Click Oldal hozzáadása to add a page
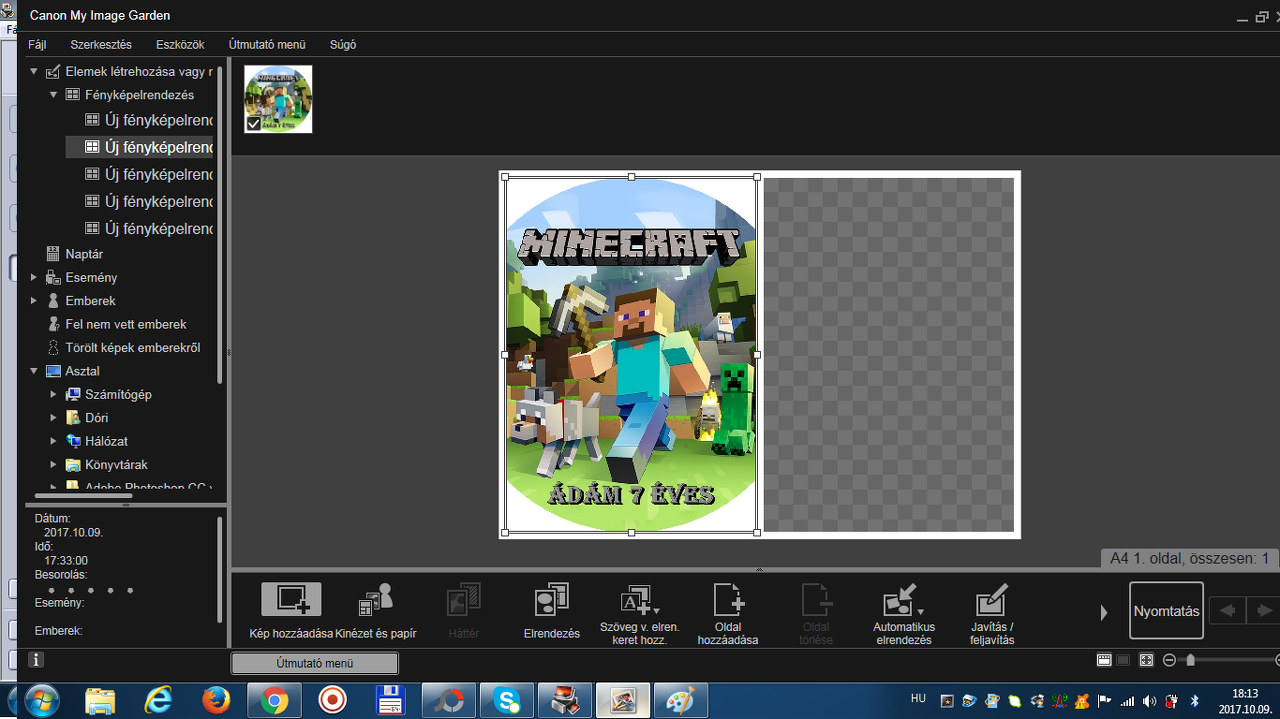 (x=727, y=613)
